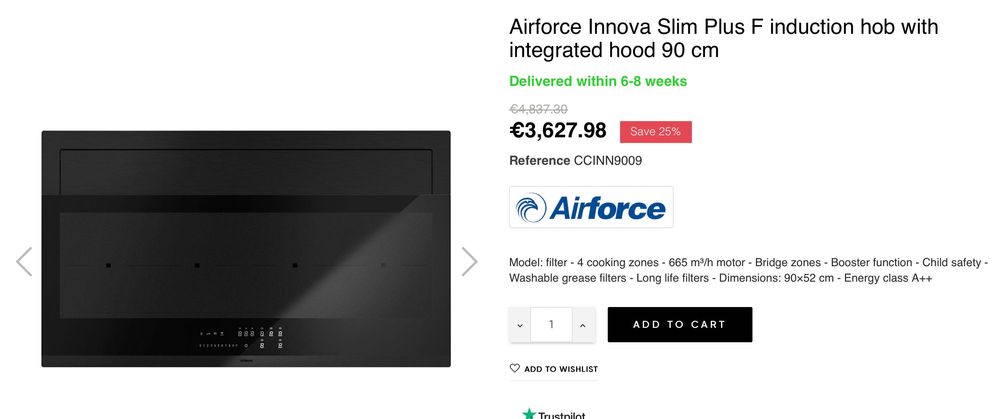This screenshot has height=419, width=1000.
Task: Click the crossed-out original price
Action: [x=538, y=109]
